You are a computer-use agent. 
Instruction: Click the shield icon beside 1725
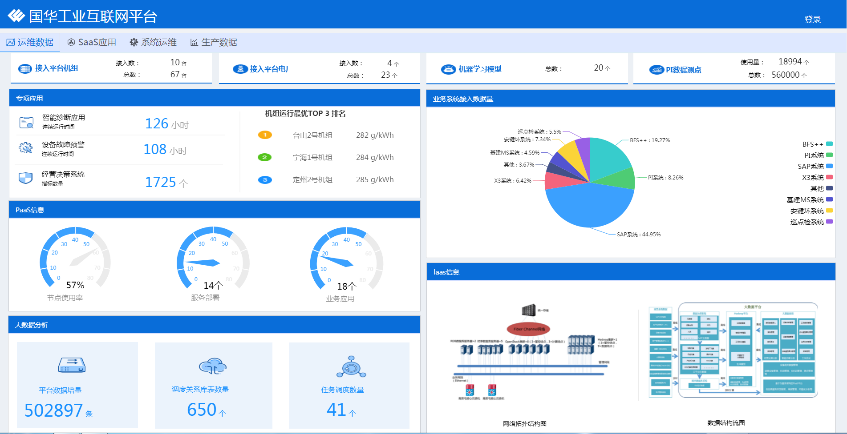(x=27, y=178)
